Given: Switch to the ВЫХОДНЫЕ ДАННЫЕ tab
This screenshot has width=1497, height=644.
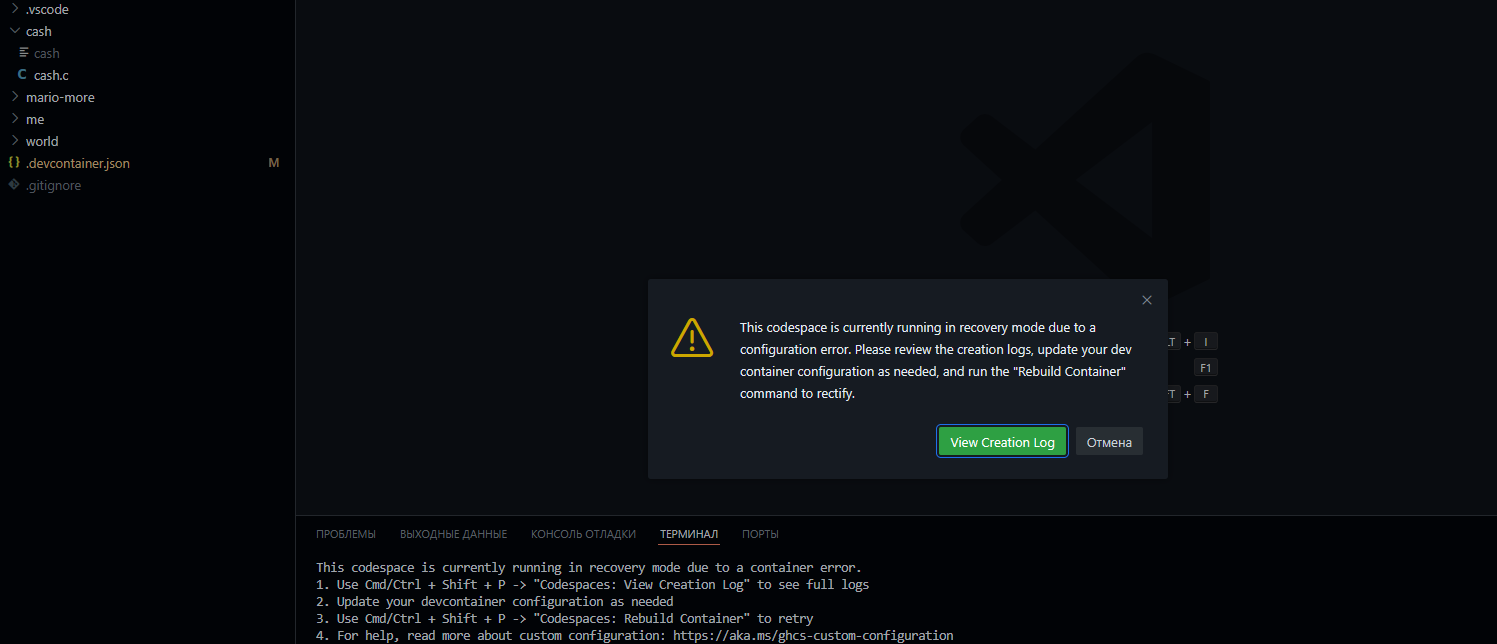Looking at the screenshot, I should (453, 534).
